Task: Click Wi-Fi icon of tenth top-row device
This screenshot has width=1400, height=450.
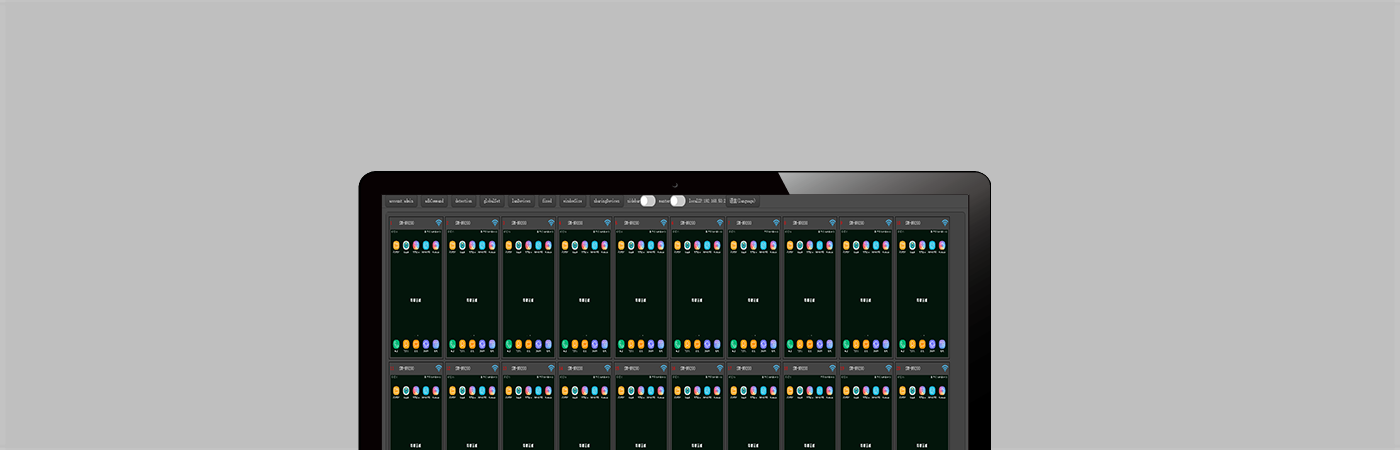Action: point(944,223)
